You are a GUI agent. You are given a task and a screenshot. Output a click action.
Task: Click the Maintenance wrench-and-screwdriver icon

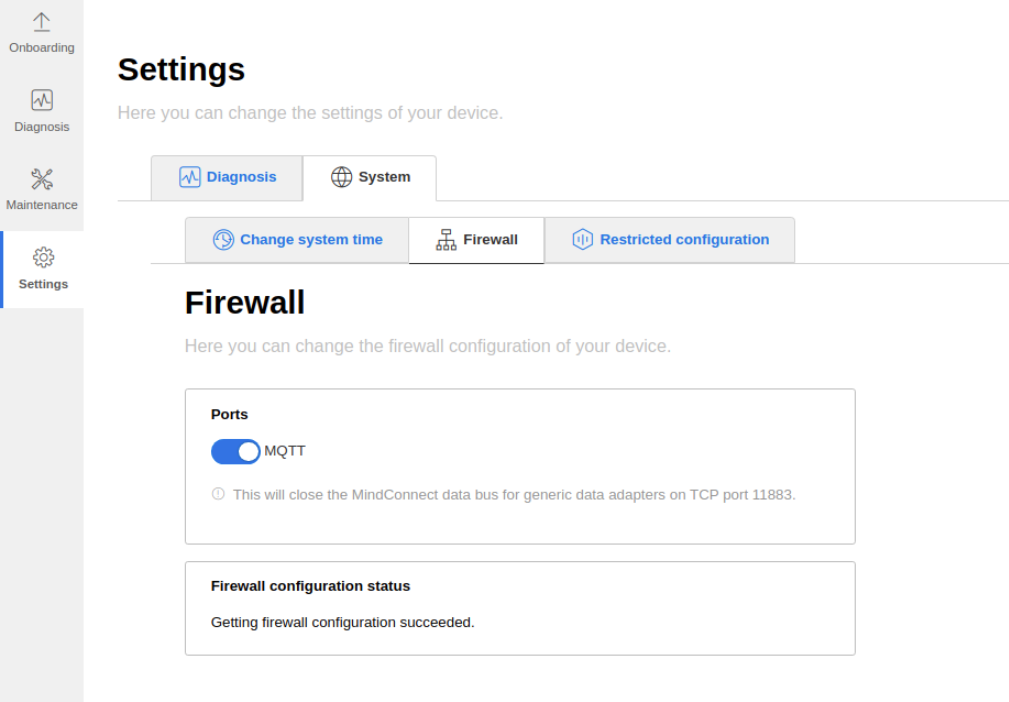coord(42,179)
